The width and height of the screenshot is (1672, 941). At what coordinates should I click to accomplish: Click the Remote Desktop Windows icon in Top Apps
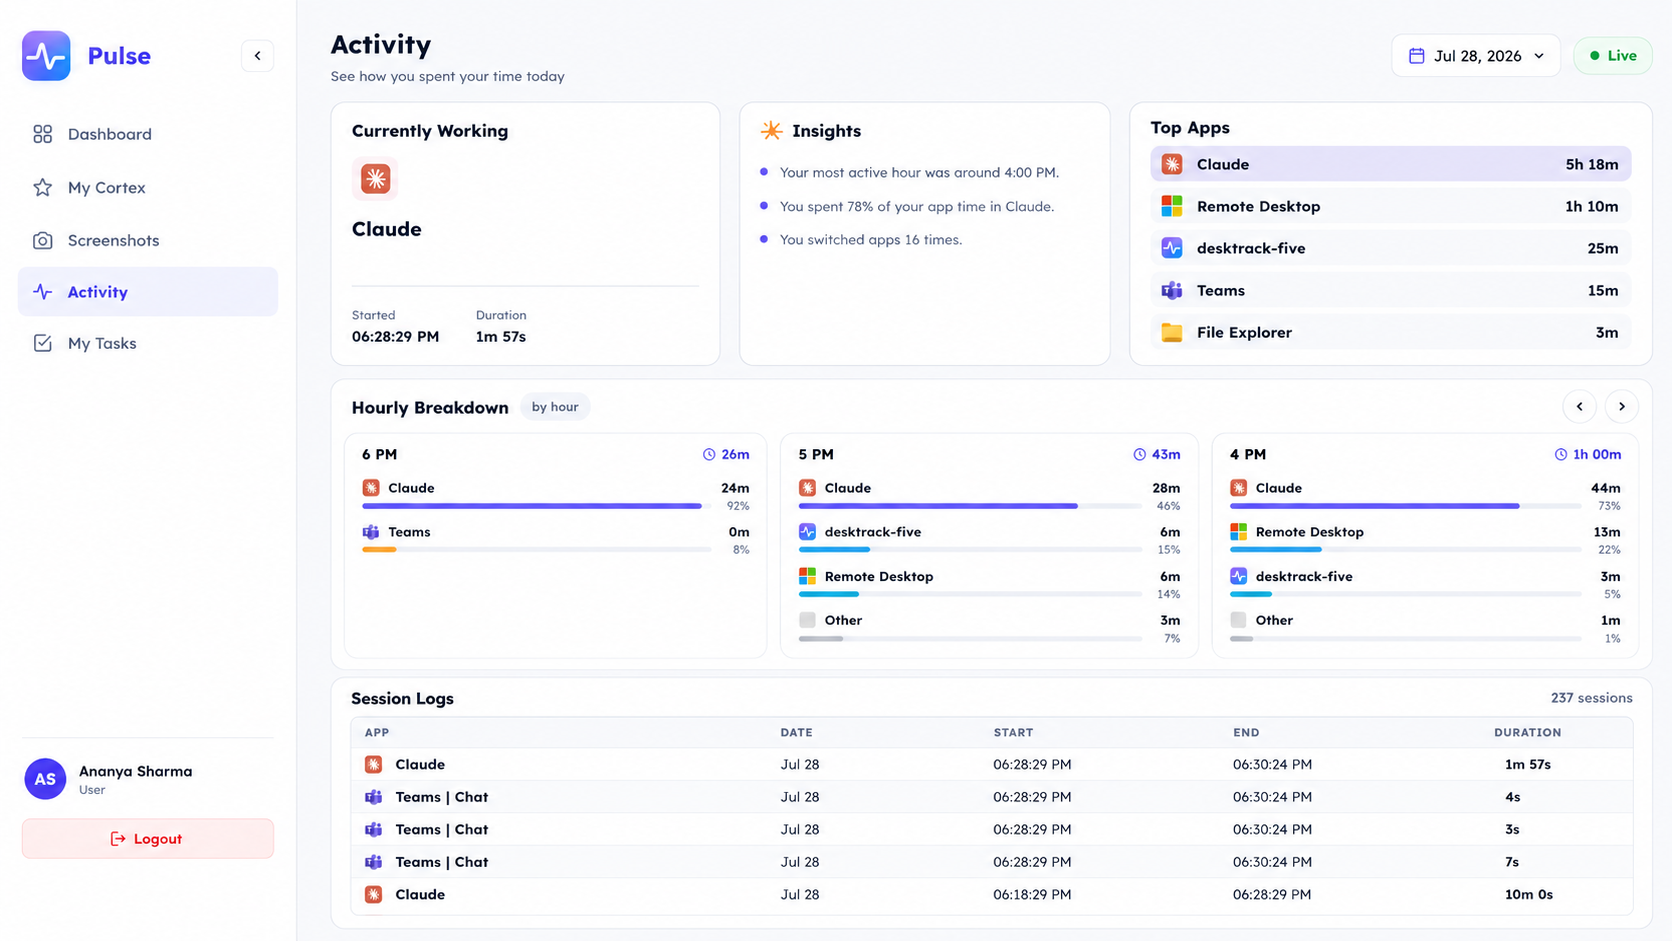1172,206
